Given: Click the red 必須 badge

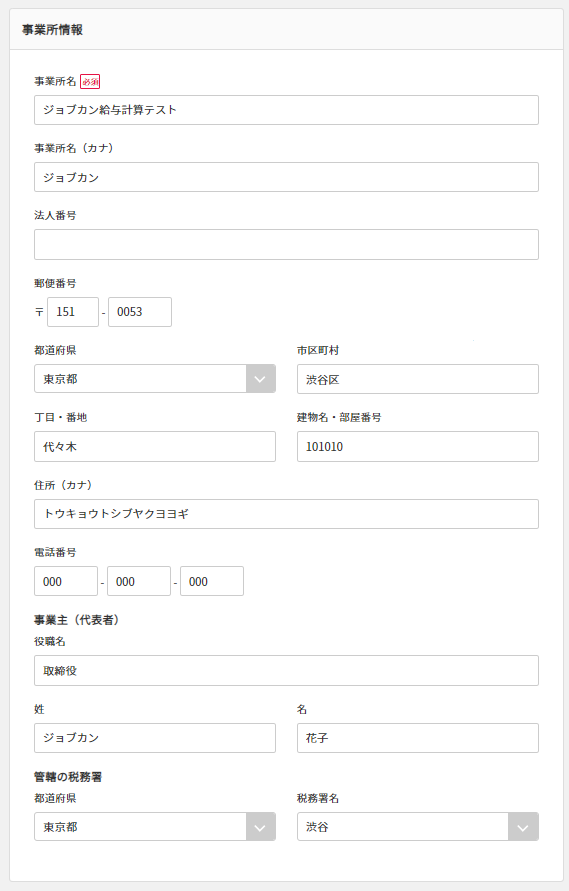Looking at the screenshot, I should pos(90,82).
